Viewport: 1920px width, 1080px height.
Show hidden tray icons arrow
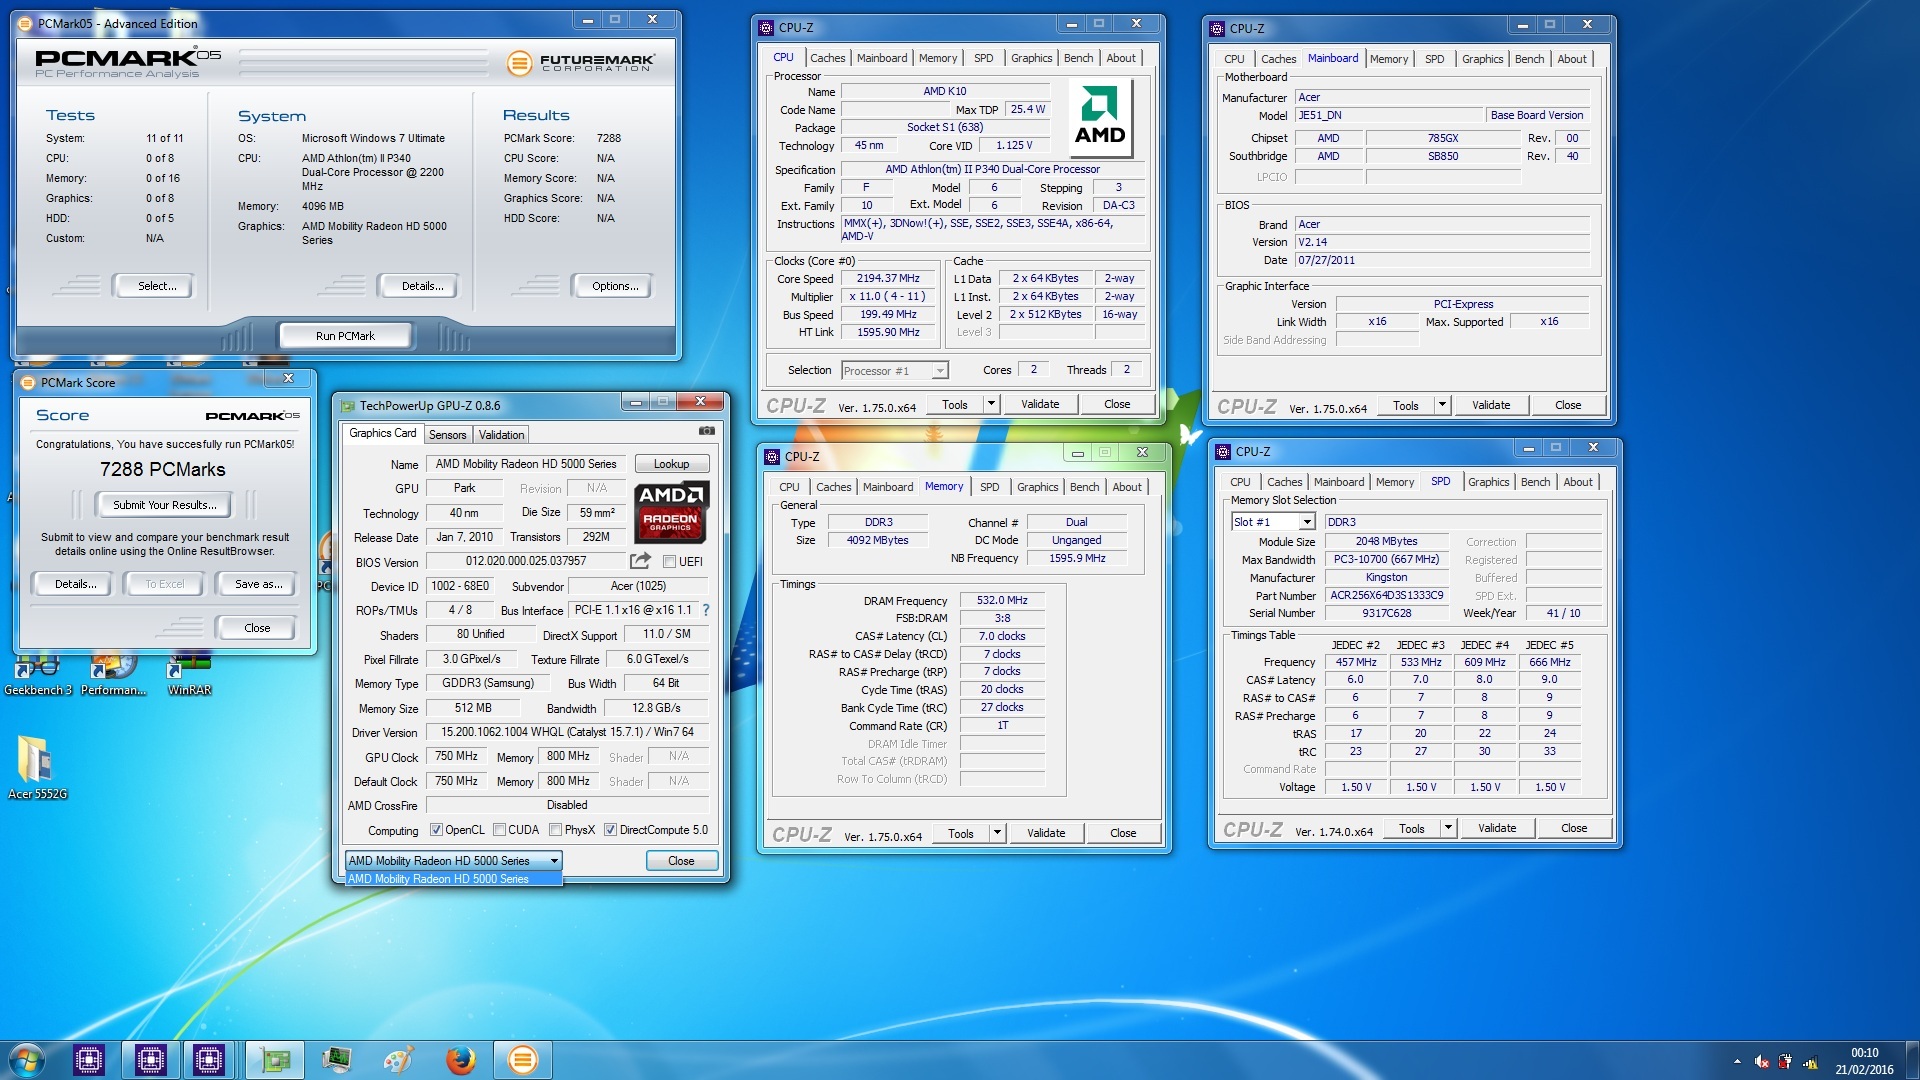pos(1737,1062)
